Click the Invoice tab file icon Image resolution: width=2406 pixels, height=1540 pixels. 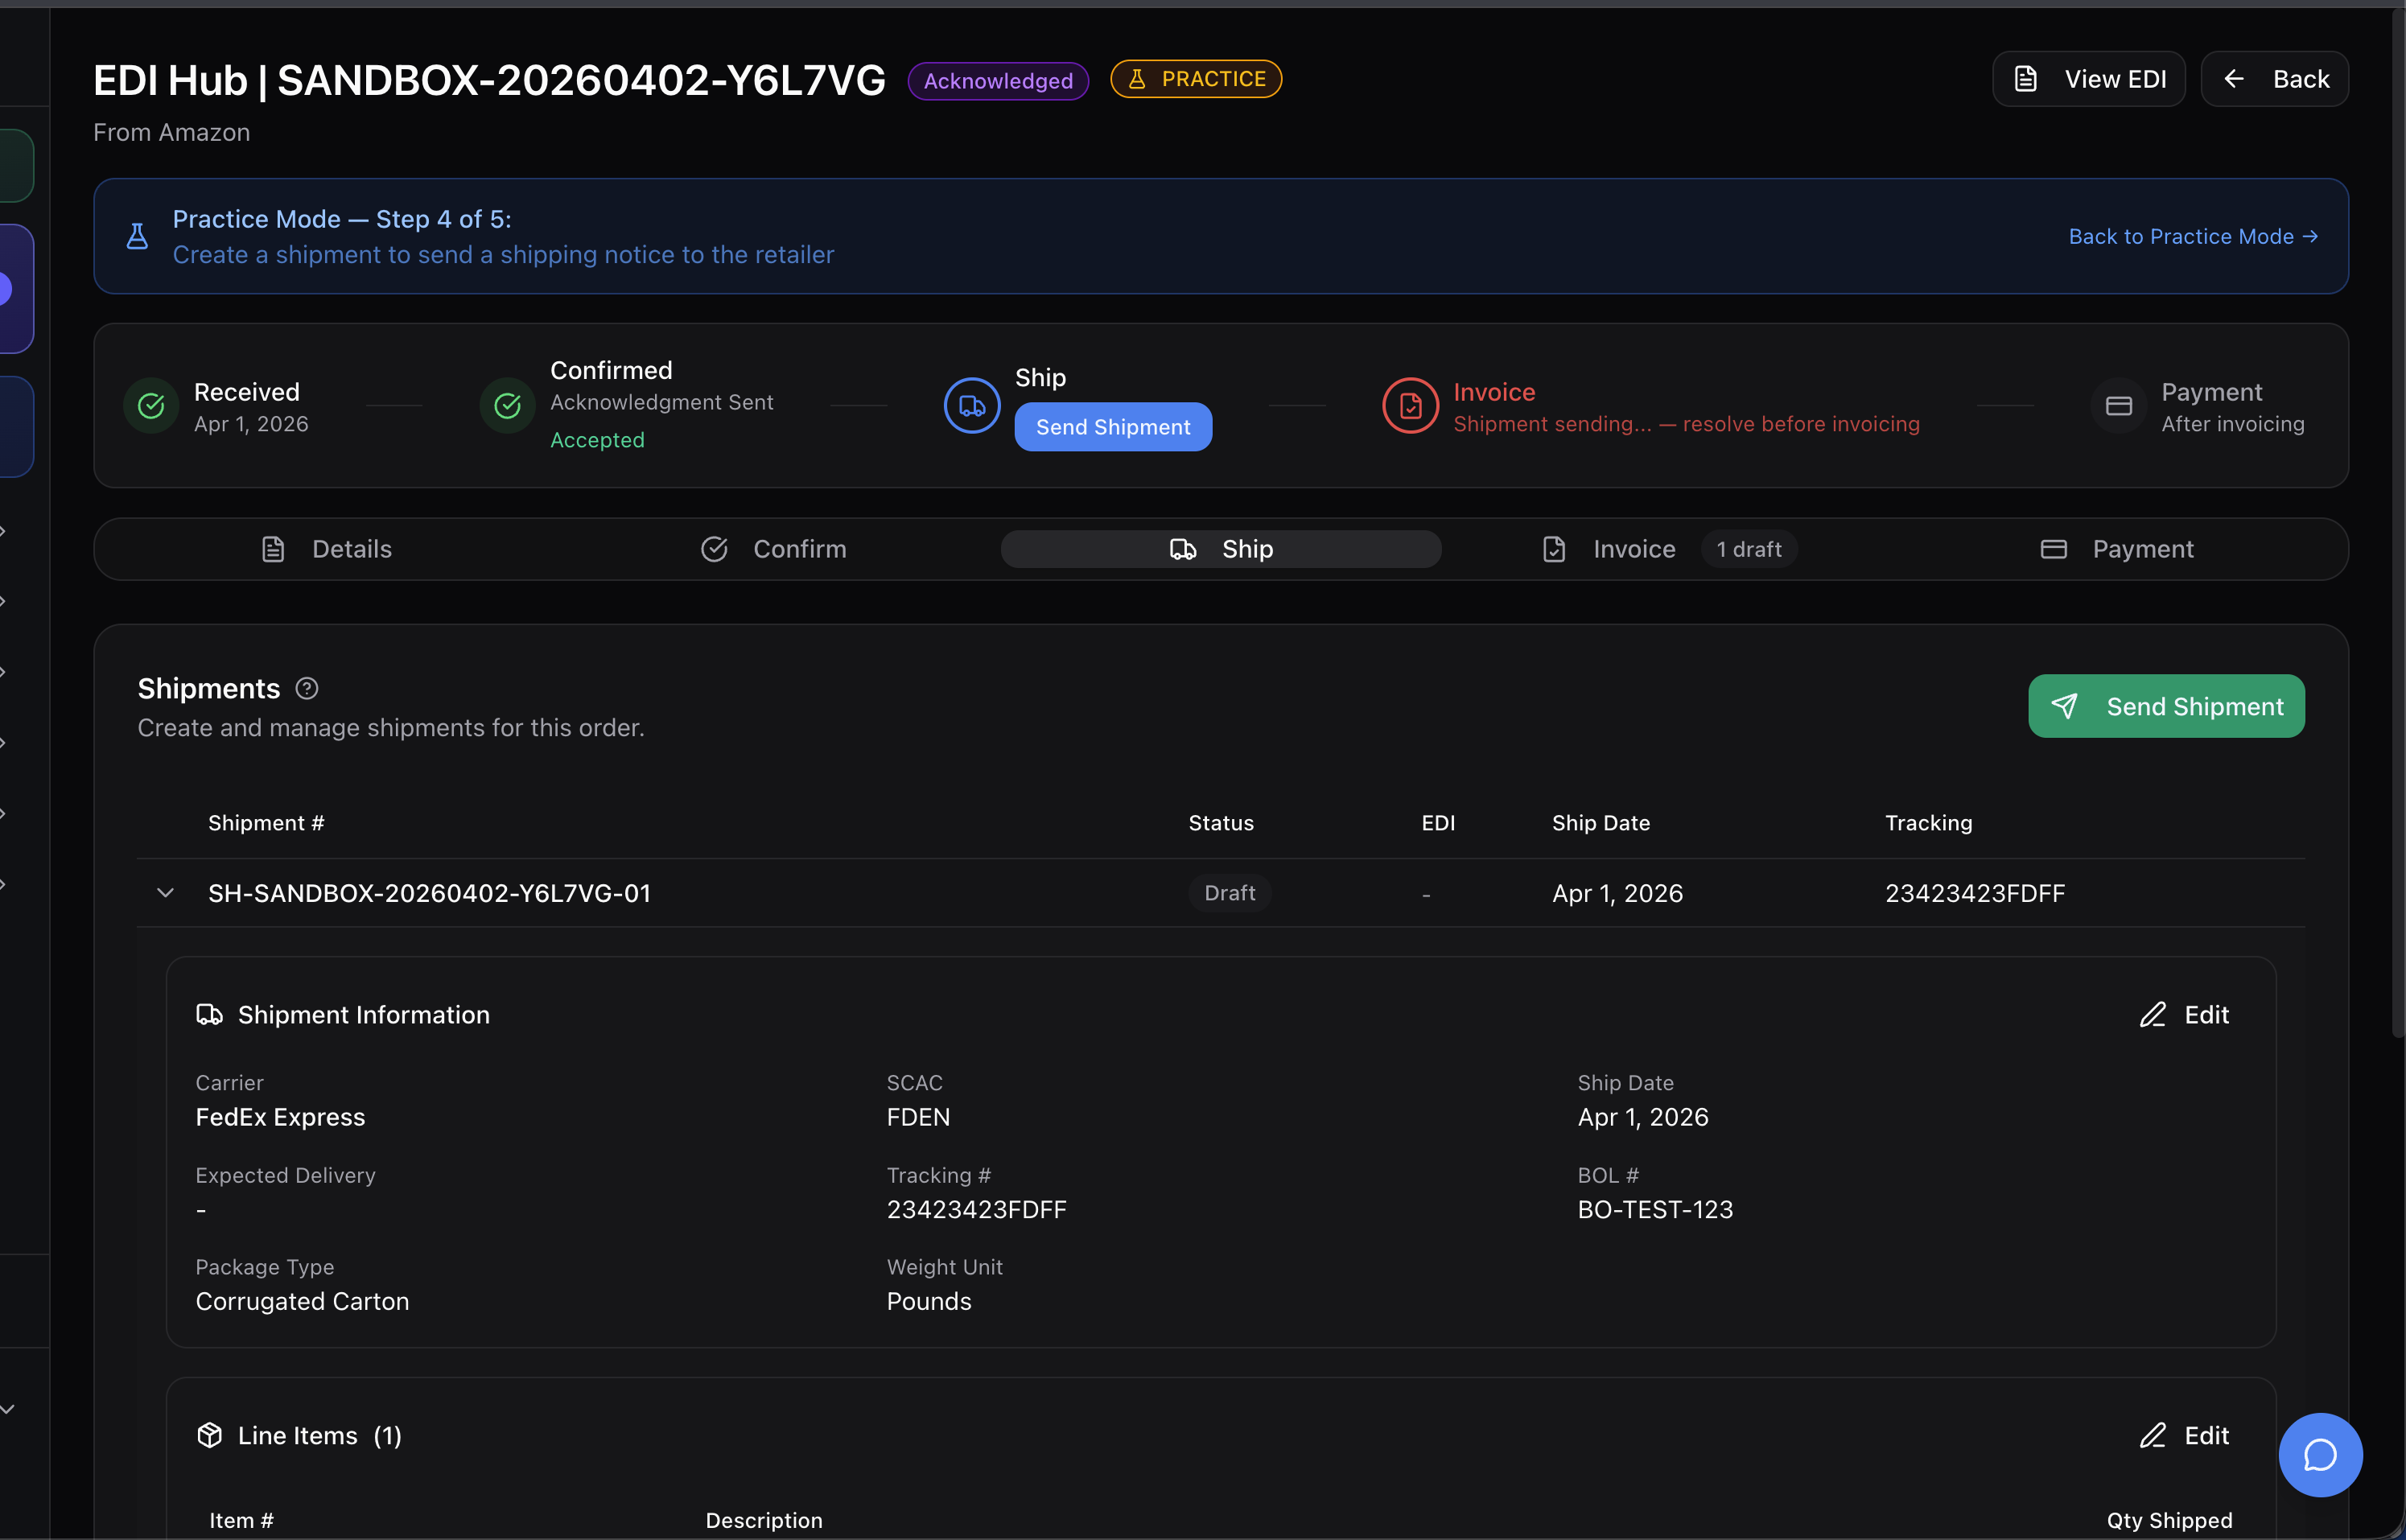pos(1554,549)
